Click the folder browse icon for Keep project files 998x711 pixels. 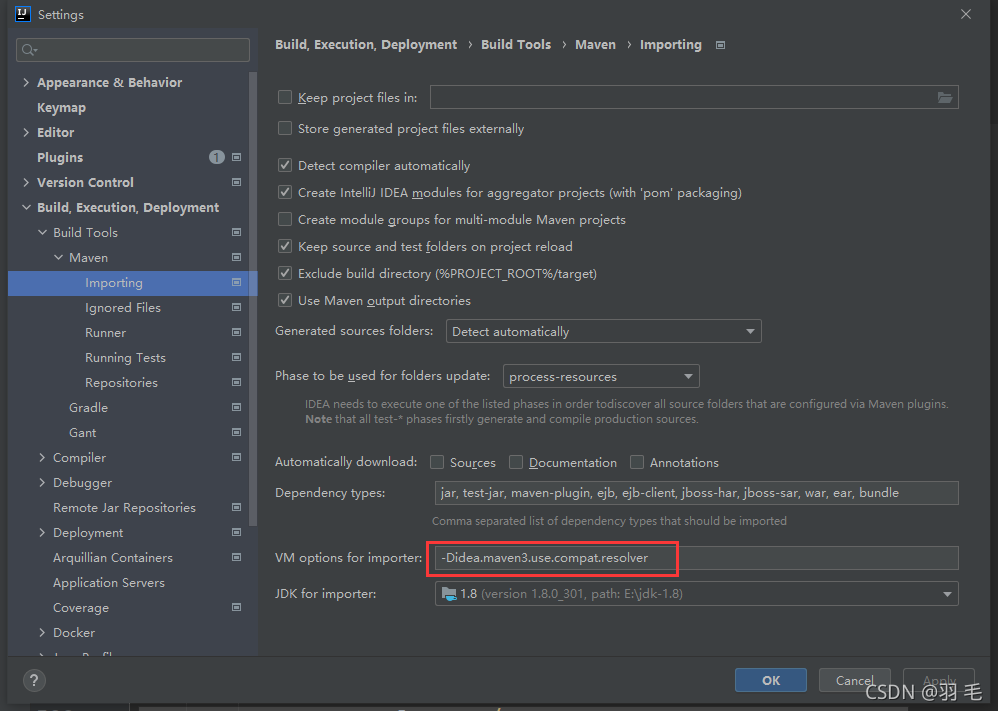pyautogui.click(x=945, y=97)
